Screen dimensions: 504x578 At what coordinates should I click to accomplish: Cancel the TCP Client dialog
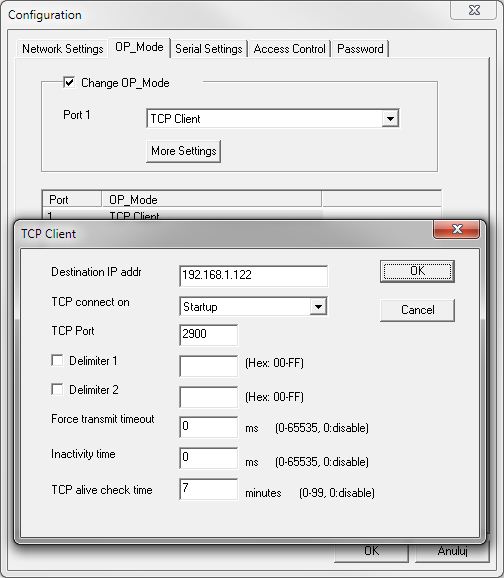click(417, 310)
